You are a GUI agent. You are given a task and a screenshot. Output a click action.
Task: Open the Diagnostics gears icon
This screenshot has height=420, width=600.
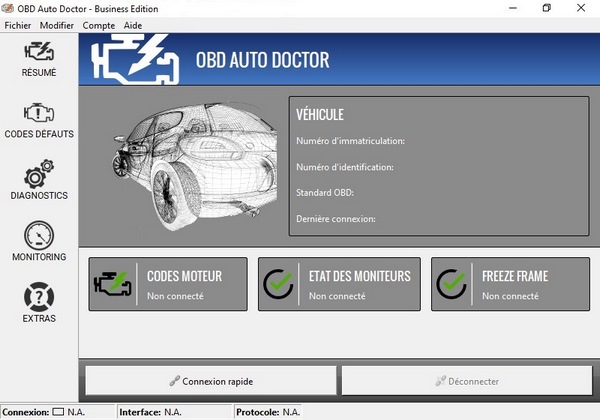[39, 174]
